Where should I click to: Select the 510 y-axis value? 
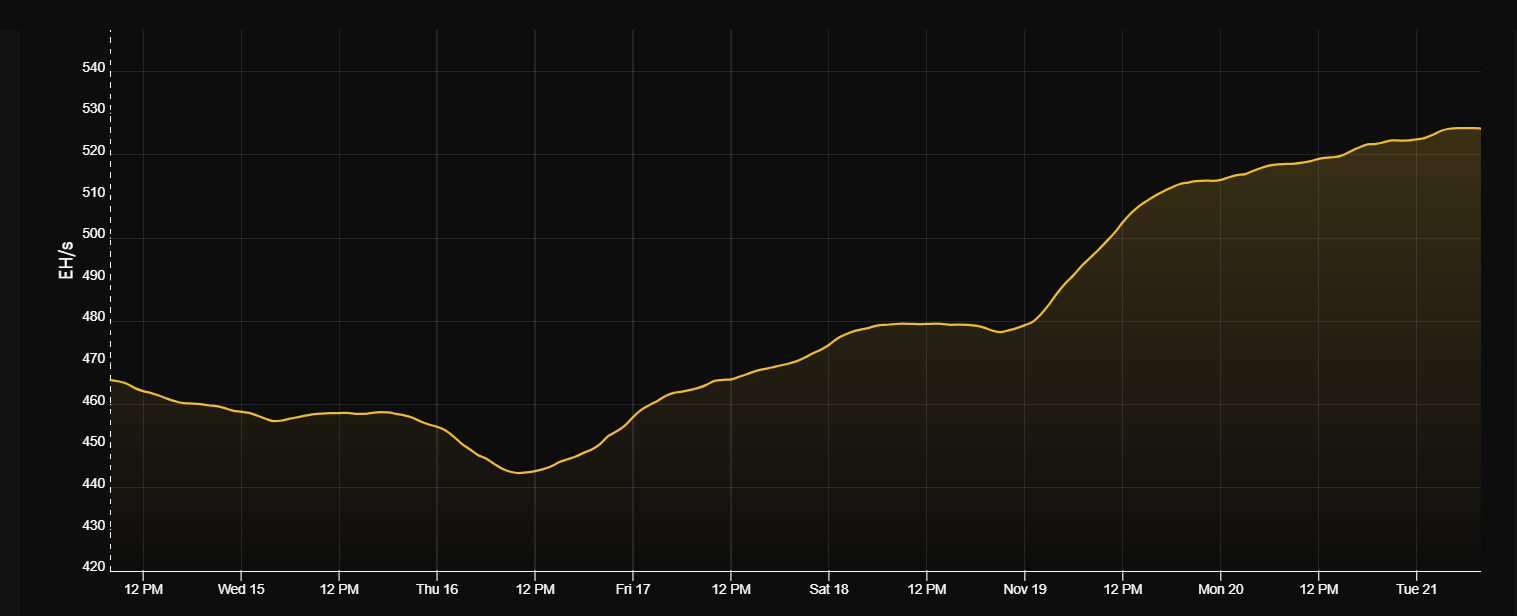click(x=93, y=192)
